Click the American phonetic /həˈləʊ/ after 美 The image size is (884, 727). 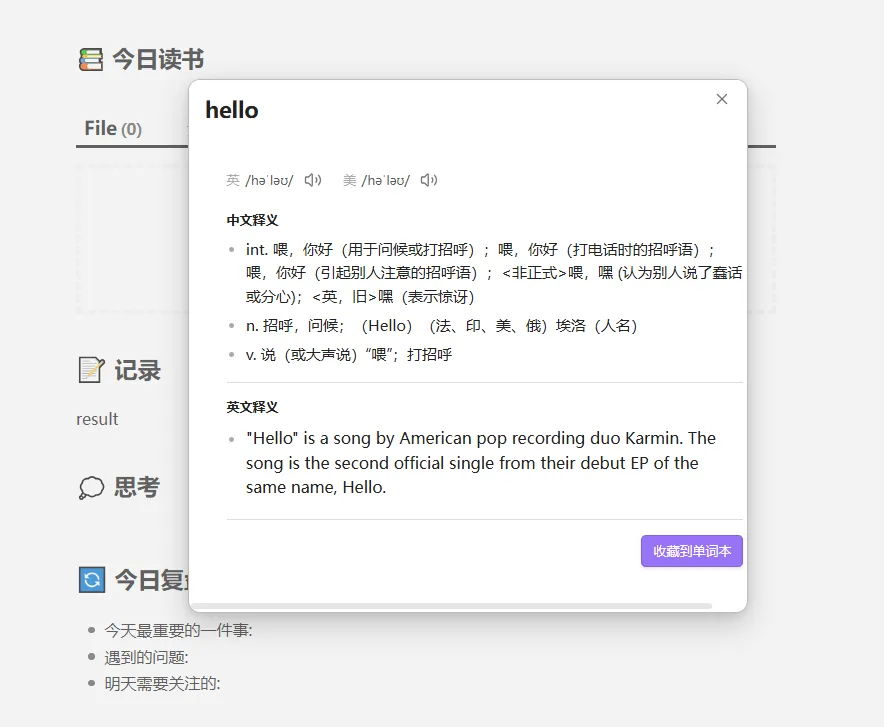tap(386, 180)
